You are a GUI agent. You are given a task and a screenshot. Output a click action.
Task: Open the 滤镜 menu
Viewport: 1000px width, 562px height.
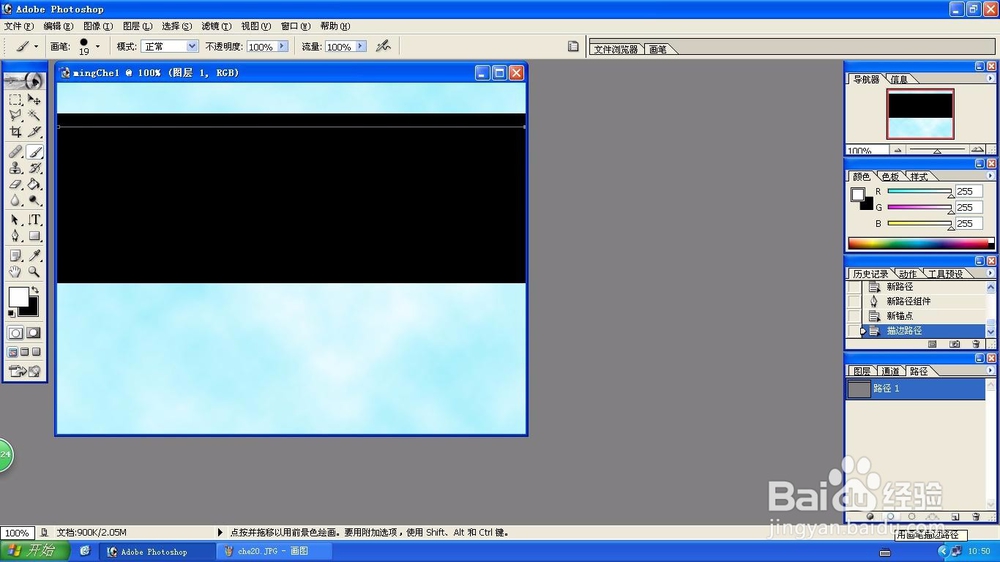click(216, 26)
